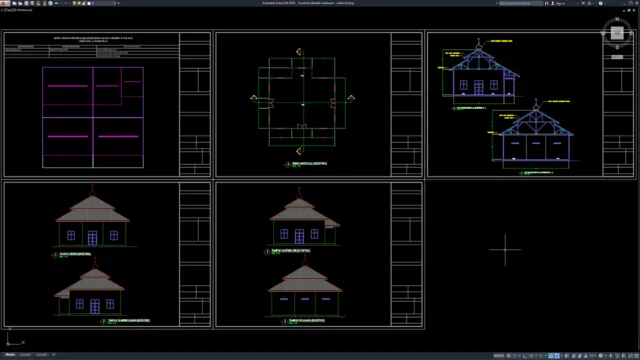
Task: Click the Sign In button
Action: [x=559, y=3]
